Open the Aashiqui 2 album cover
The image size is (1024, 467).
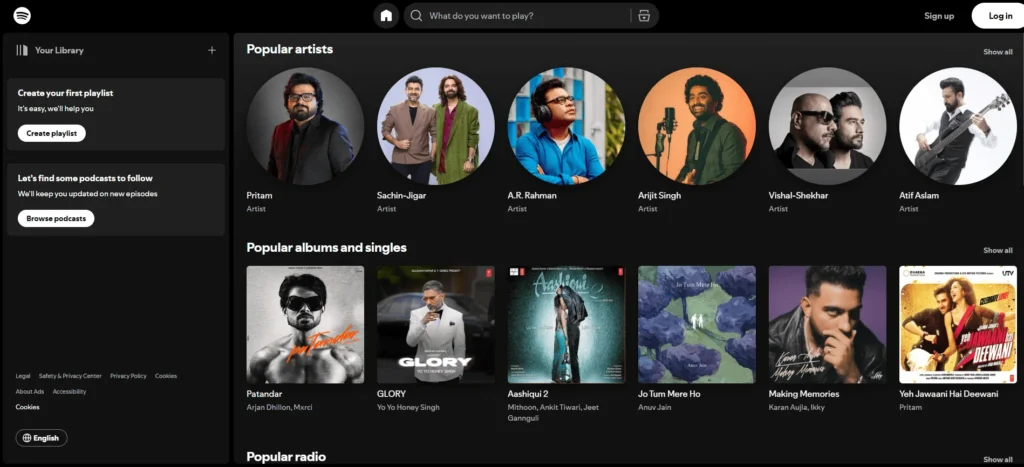coord(566,324)
